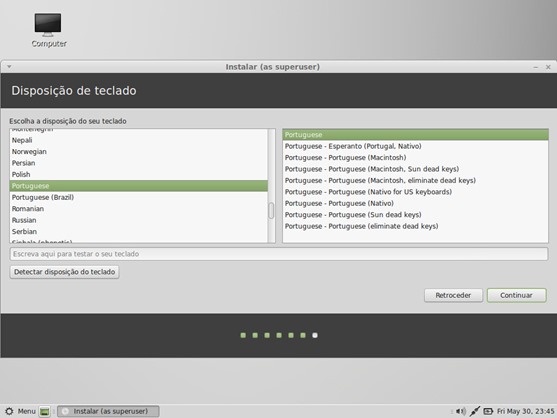
Task: Click the keyboard test input field
Action: click(x=279, y=254)
